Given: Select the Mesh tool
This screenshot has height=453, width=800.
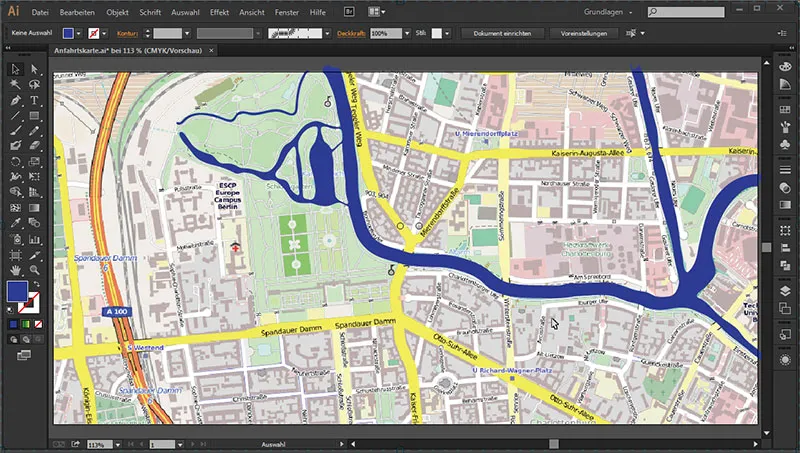Looking at the screenshot, I should 15,208.
